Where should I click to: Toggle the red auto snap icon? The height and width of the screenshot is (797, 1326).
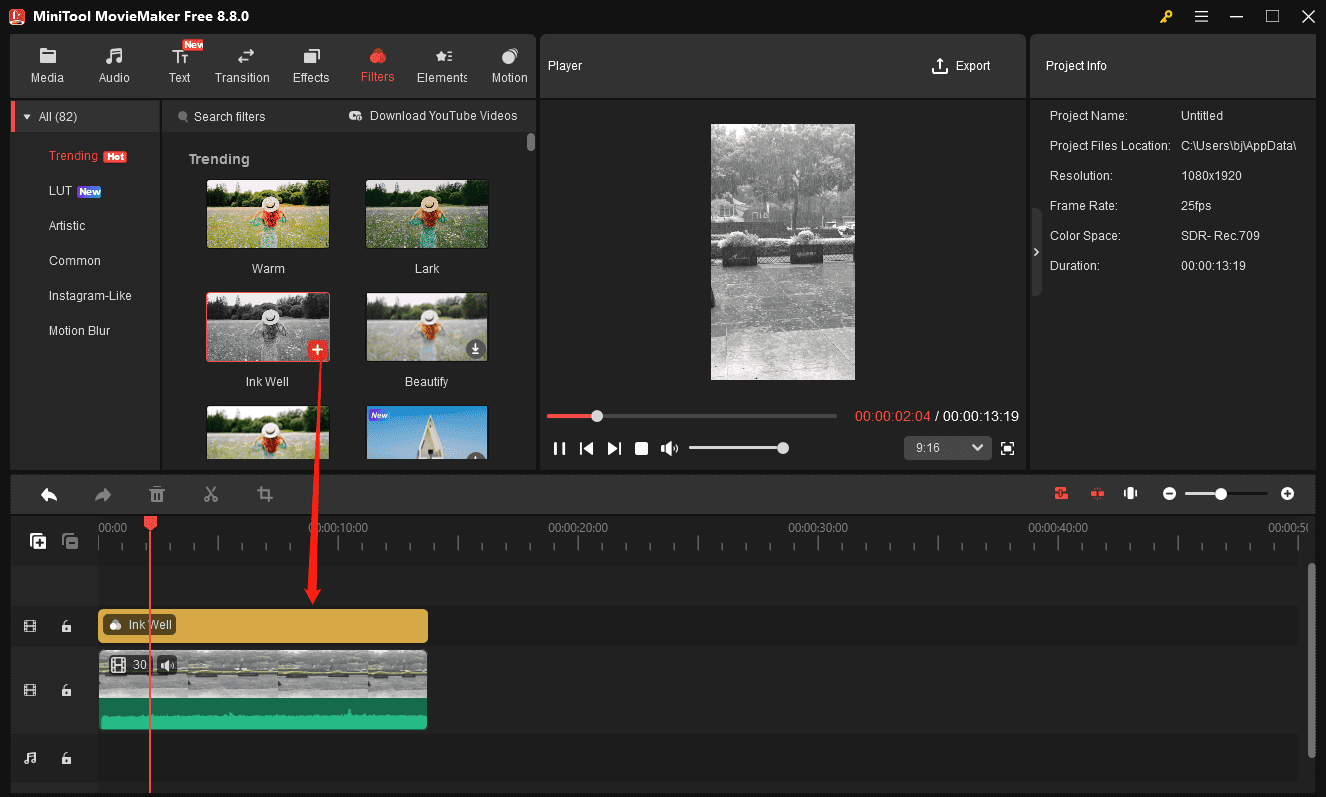[1061, 493]
